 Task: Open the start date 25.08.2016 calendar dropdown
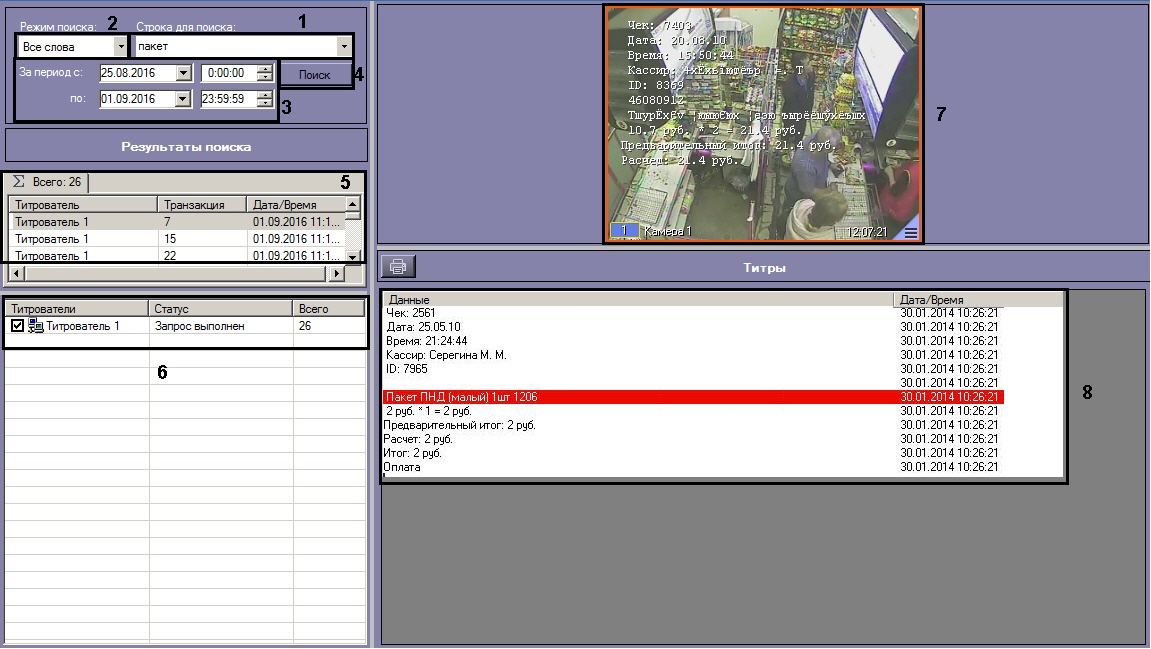(x=182, y=73)
